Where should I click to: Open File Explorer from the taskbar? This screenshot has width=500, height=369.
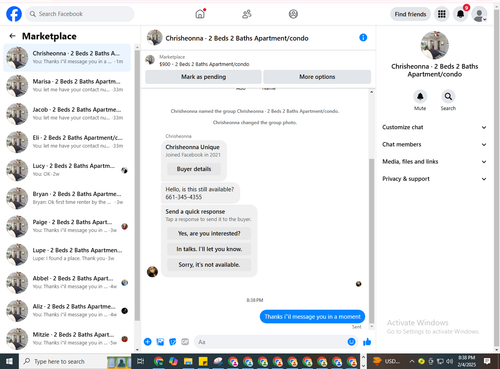[x=188, y=361]
